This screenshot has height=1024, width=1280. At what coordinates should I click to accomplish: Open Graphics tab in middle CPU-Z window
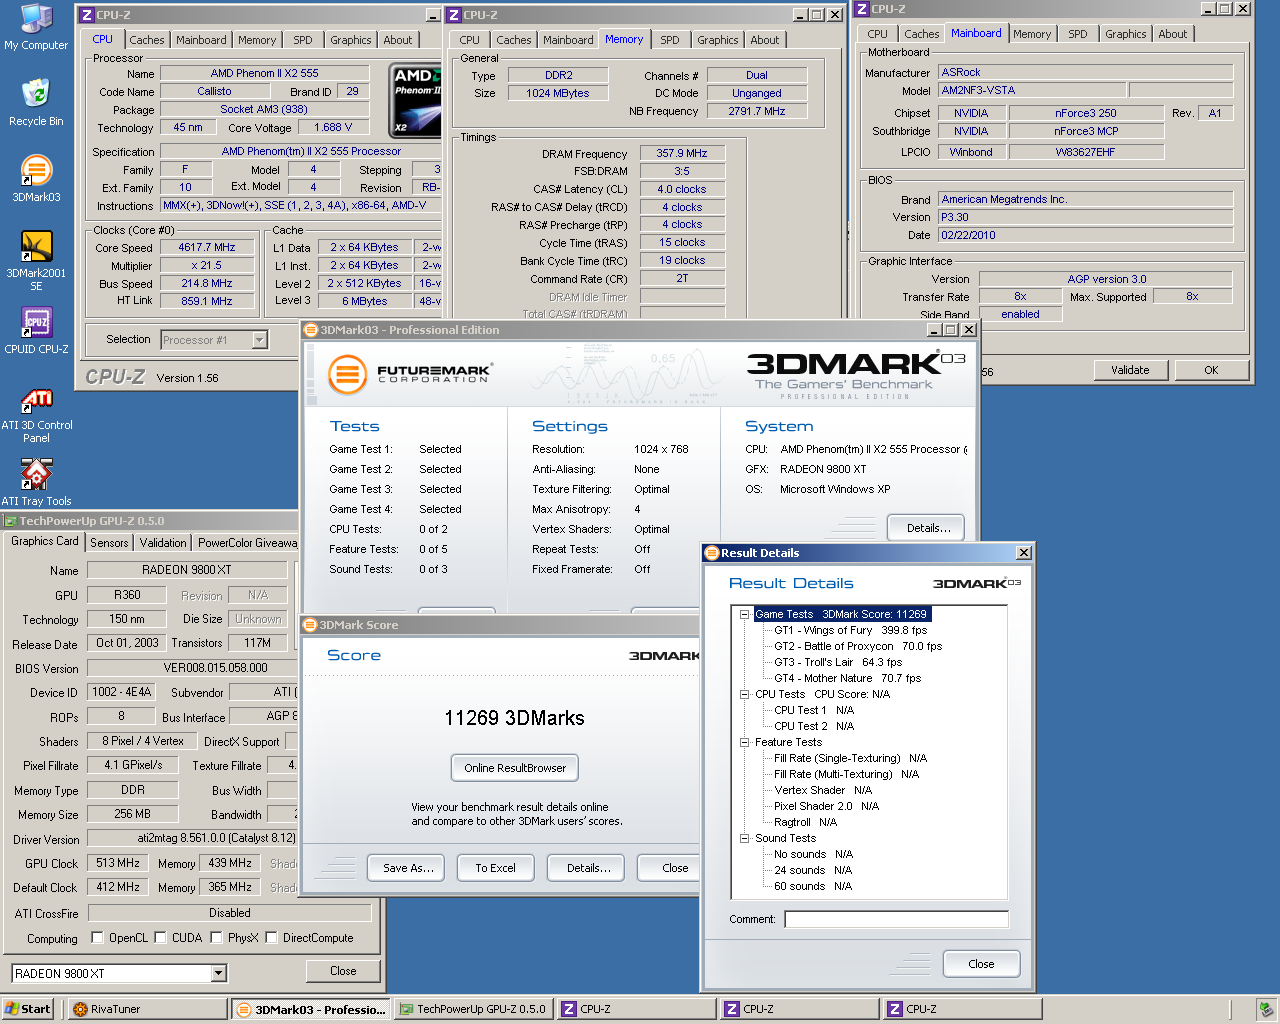click(718, 40)
